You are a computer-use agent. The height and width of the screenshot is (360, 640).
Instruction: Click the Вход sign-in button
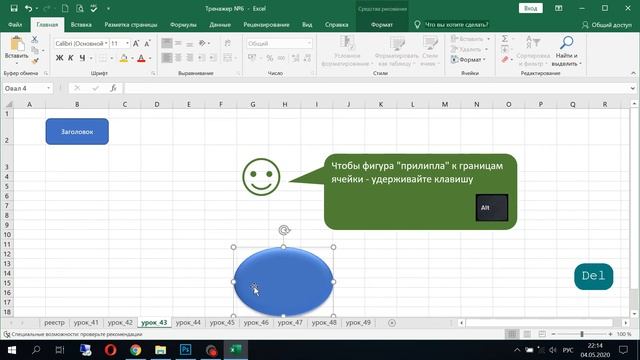pos(531,8)
